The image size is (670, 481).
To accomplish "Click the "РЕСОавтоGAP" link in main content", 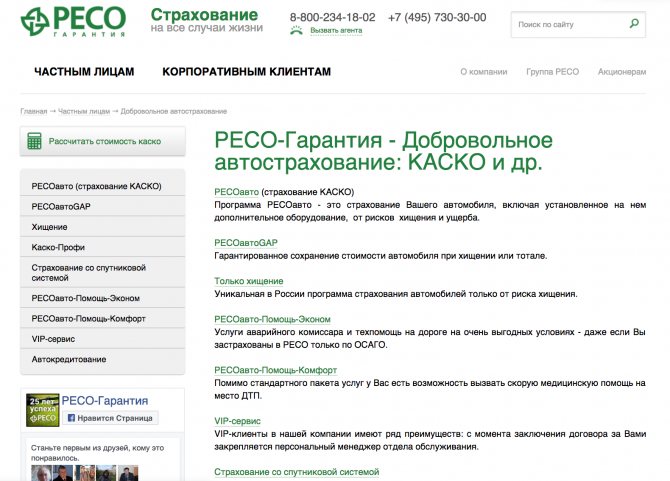I will [246, 243].
